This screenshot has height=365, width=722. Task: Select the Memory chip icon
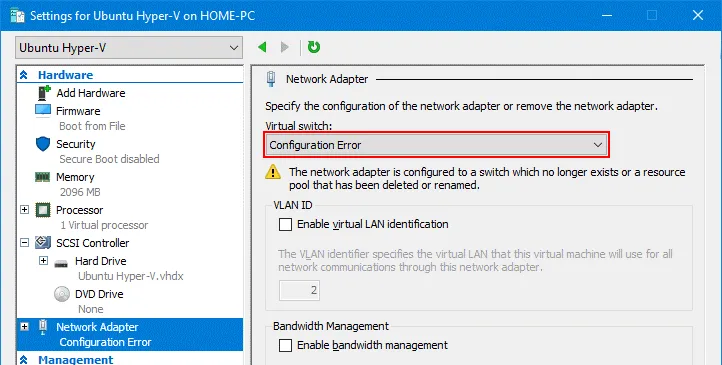pos(43,177)
